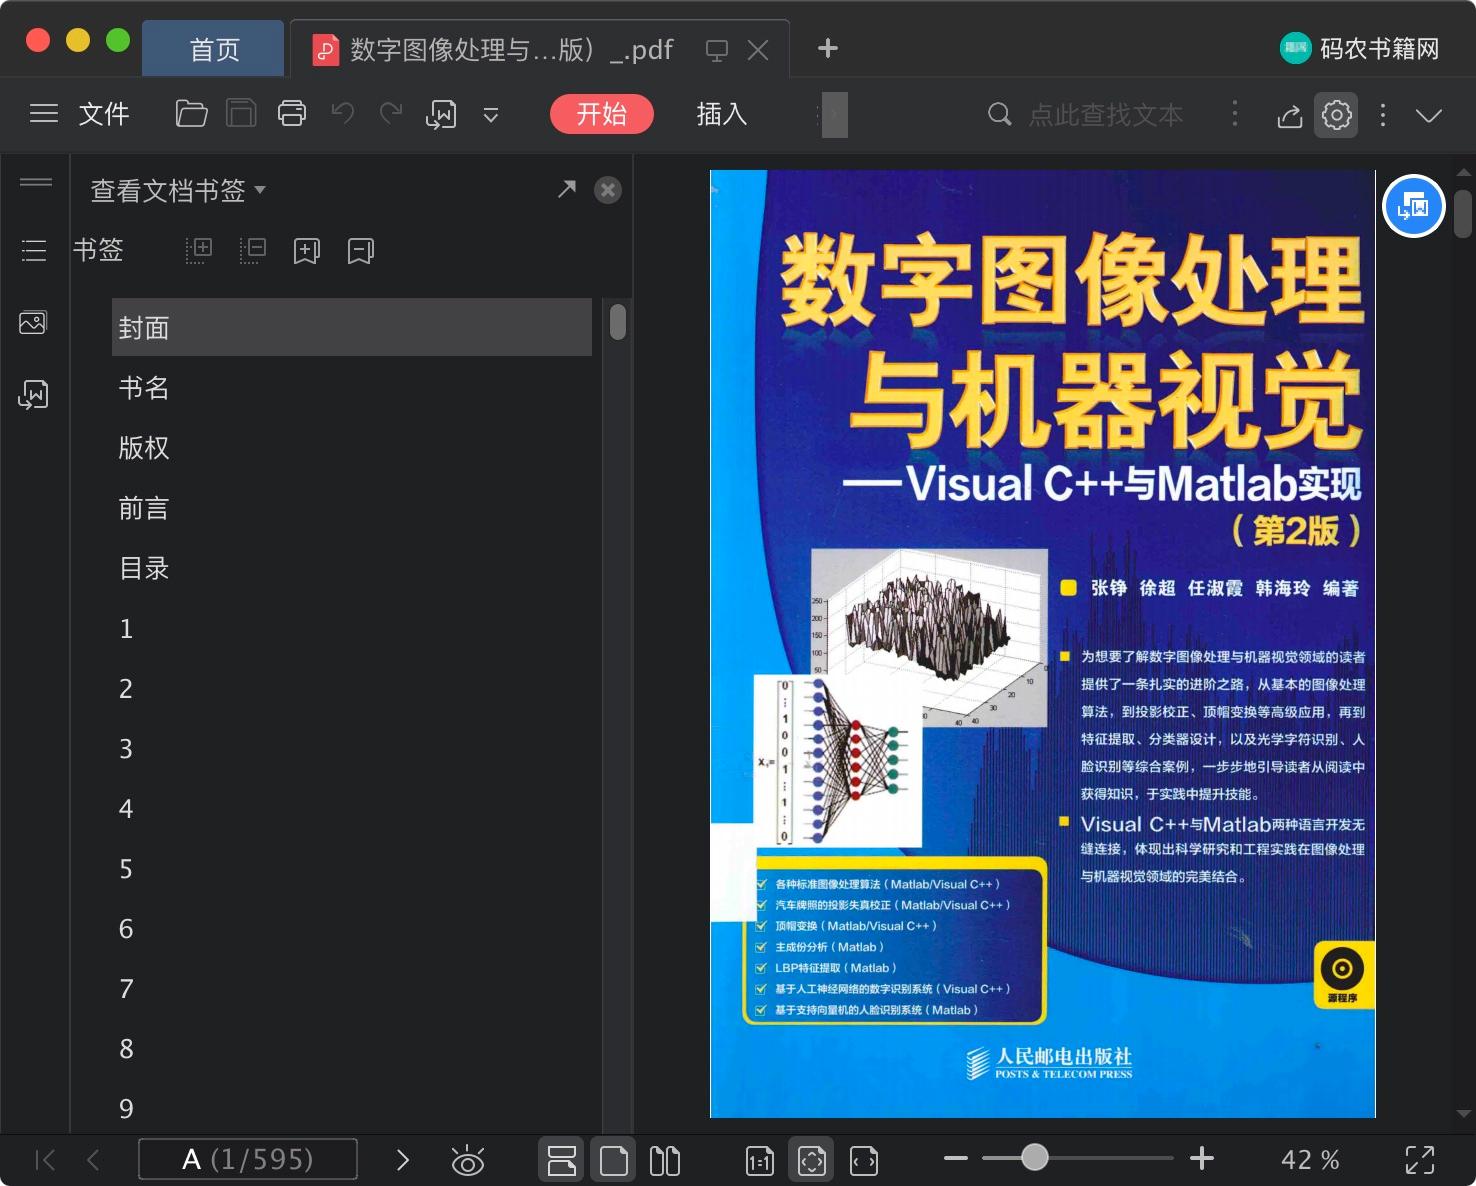Open the hamburger menu next to 文件
This screenshot has height=1186, width=1476.
click(43, 114)
